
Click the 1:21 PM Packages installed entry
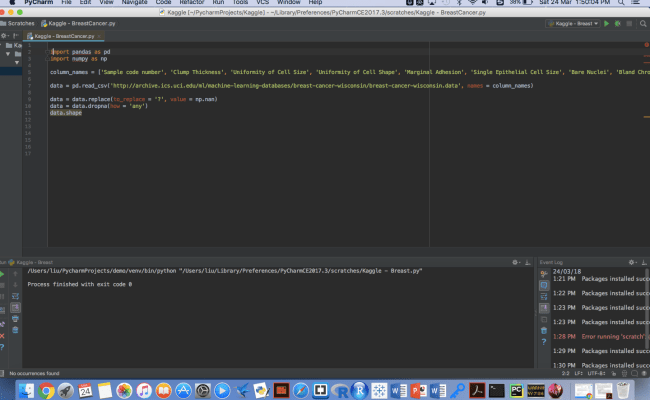(601, 279)
